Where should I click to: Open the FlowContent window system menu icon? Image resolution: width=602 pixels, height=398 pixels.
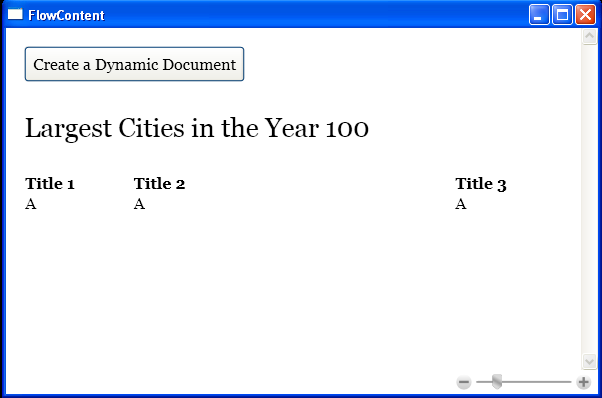15,14
